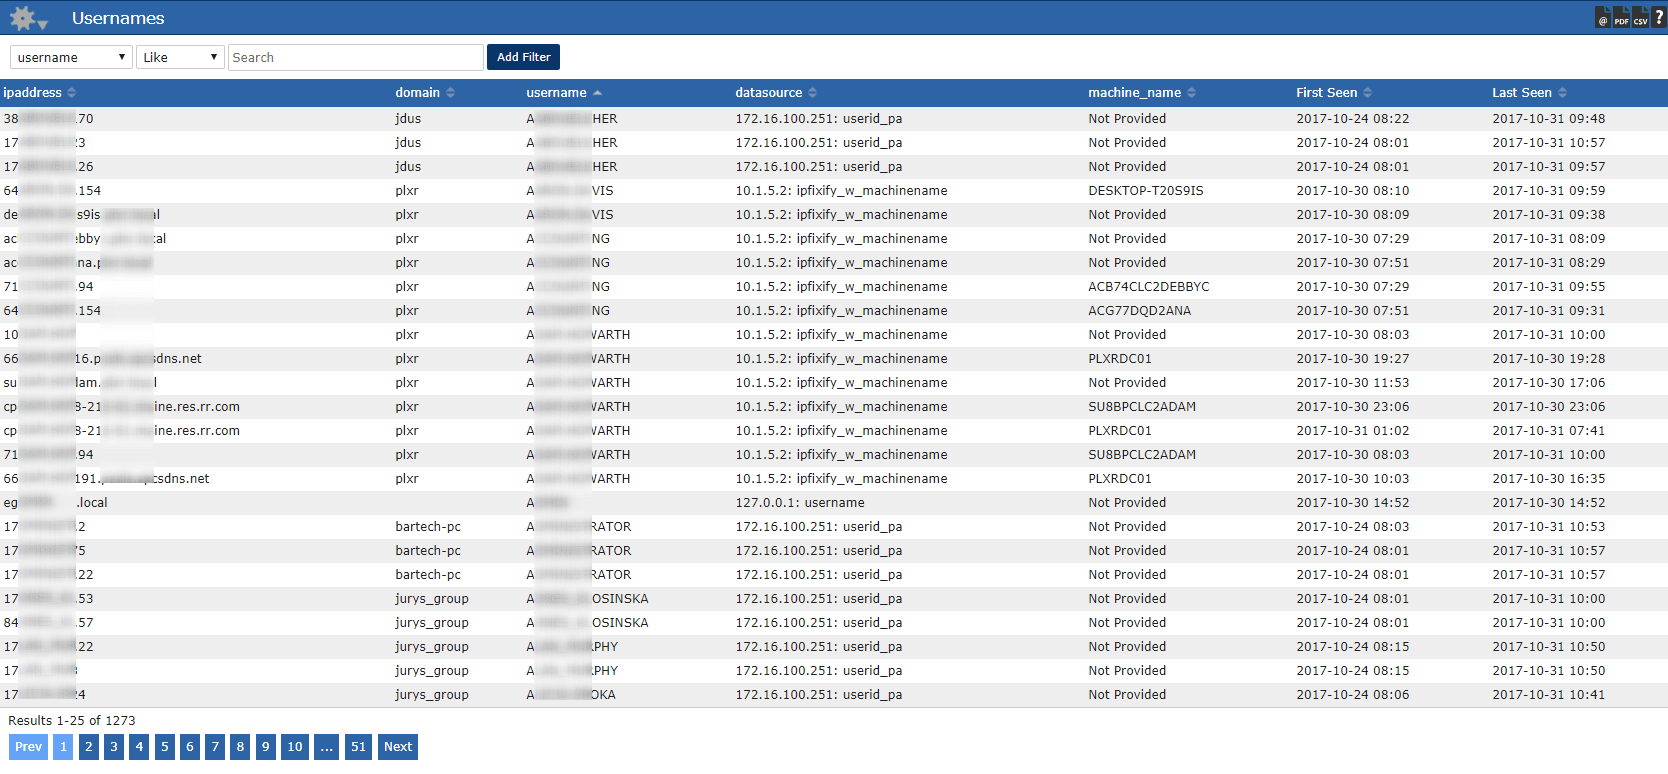
Task: Email the report via @ icon
Action: tap(1603, 18)
